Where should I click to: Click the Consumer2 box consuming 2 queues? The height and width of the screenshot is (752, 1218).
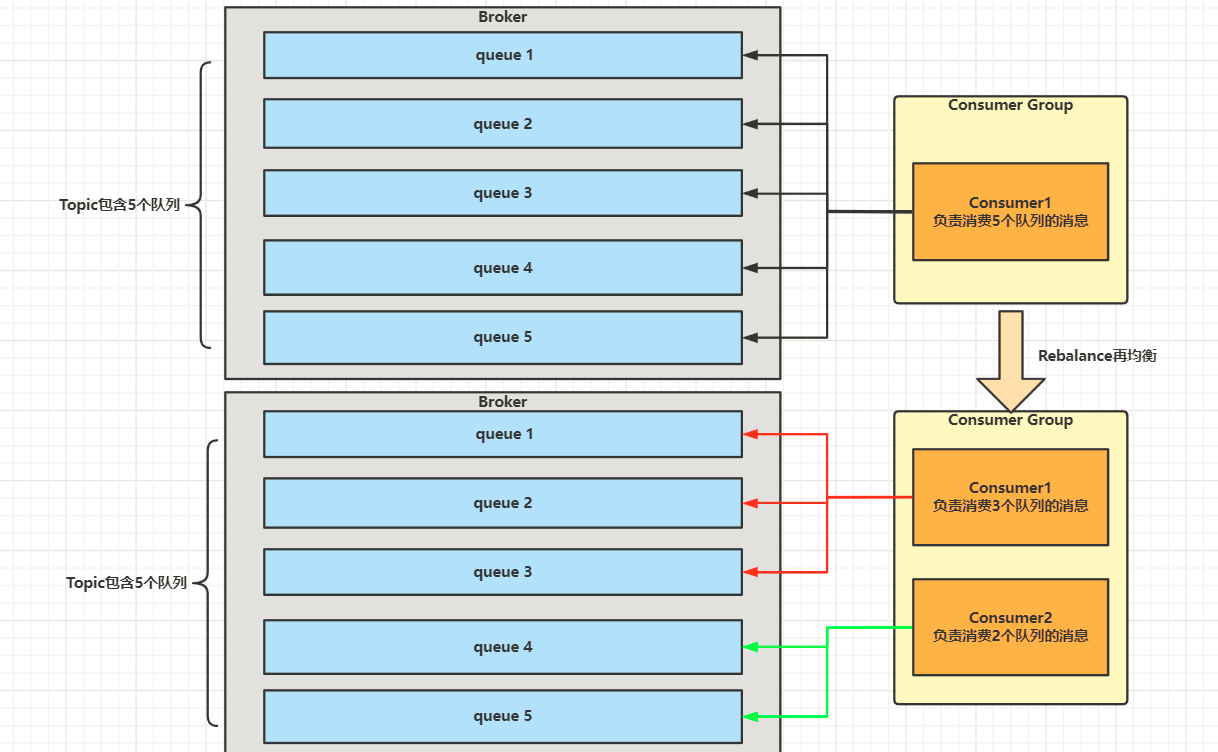pos(1010,627)
